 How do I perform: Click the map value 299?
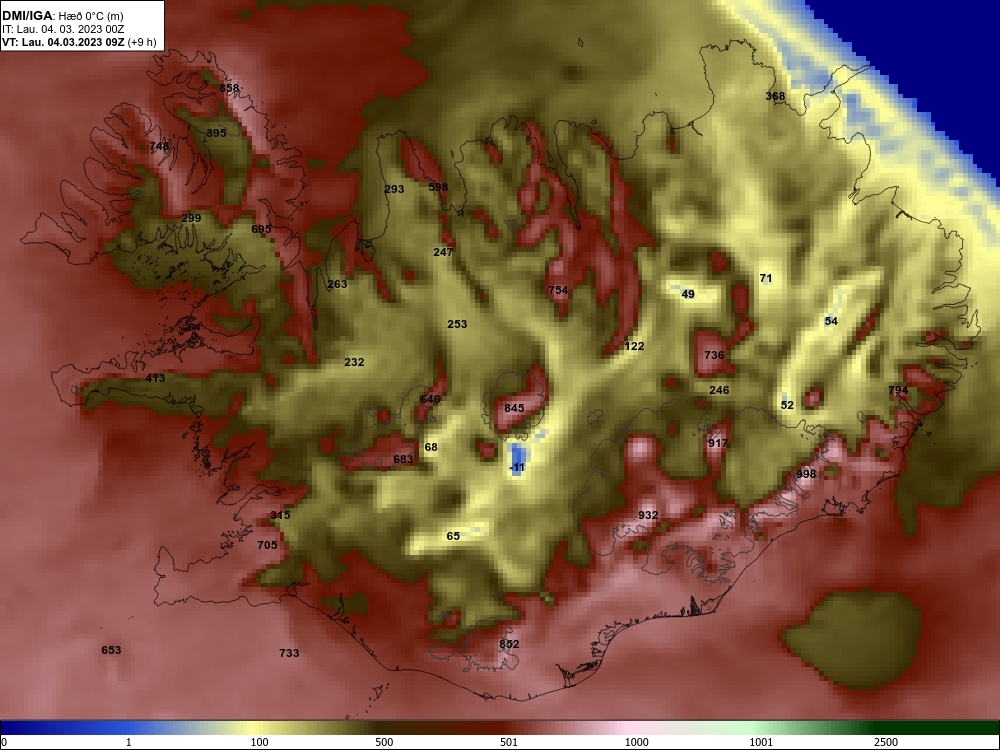(x=191, y=217)
